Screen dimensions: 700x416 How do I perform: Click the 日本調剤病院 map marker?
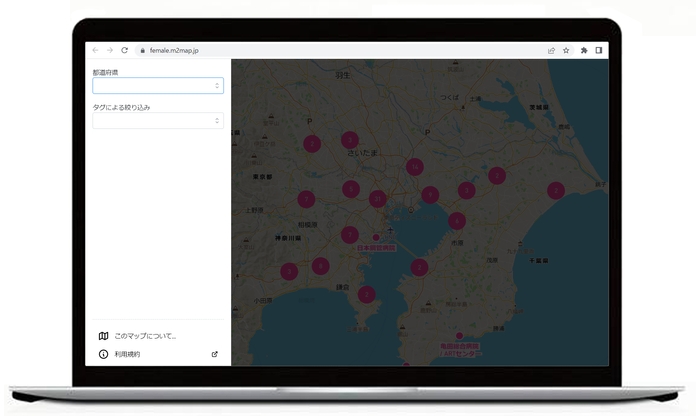click(x=376, y=238)
